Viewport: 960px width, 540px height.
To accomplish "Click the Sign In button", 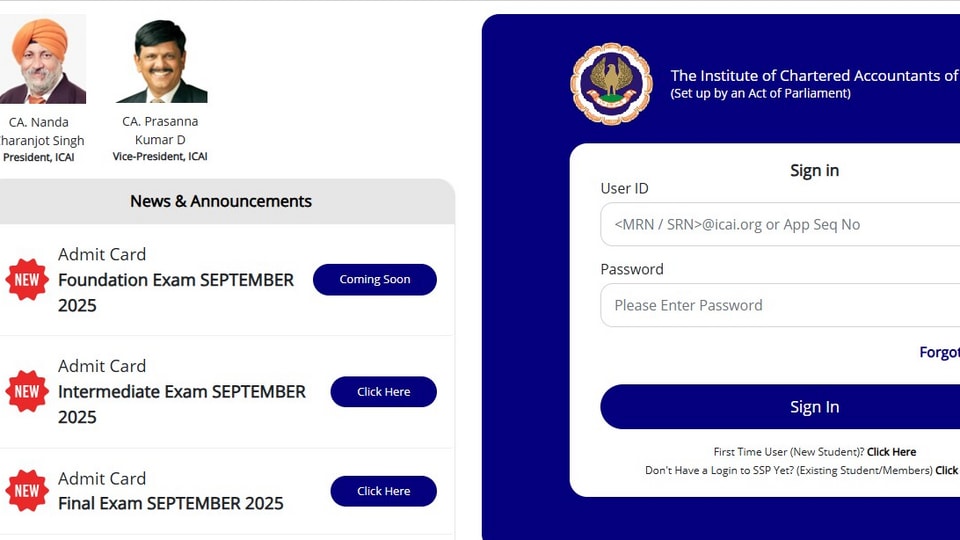I will point(780,407).
